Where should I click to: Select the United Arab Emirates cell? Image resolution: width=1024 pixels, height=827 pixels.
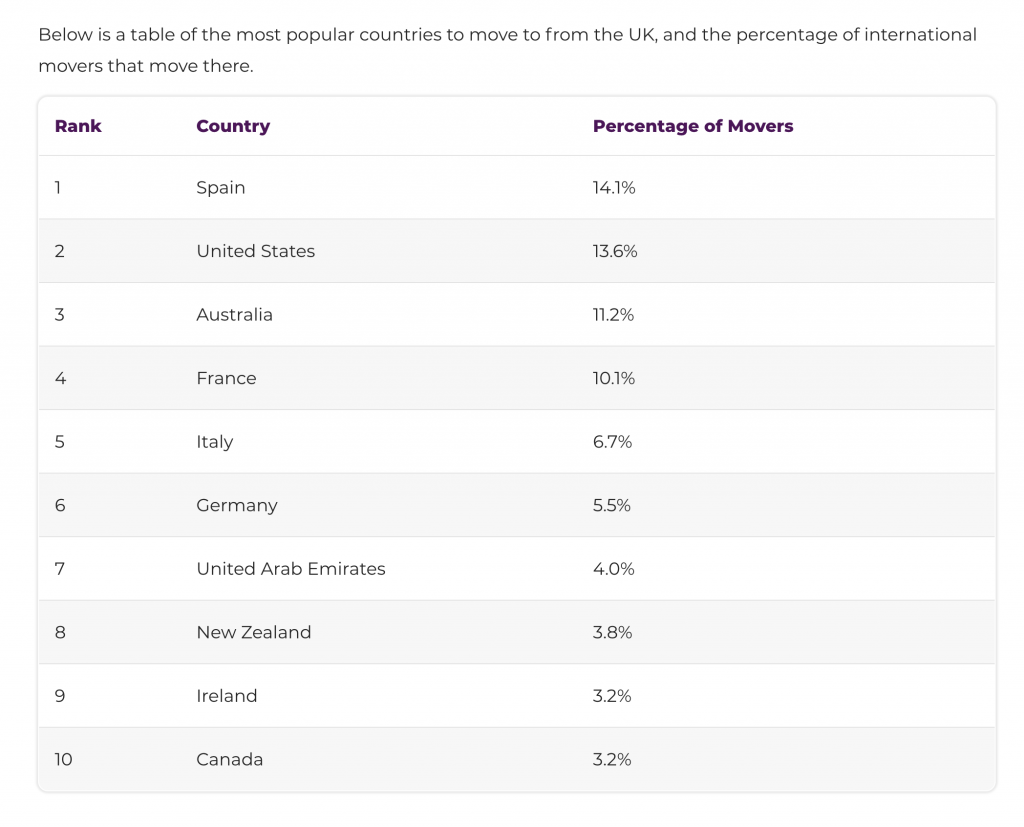click(x=291, y=569)
